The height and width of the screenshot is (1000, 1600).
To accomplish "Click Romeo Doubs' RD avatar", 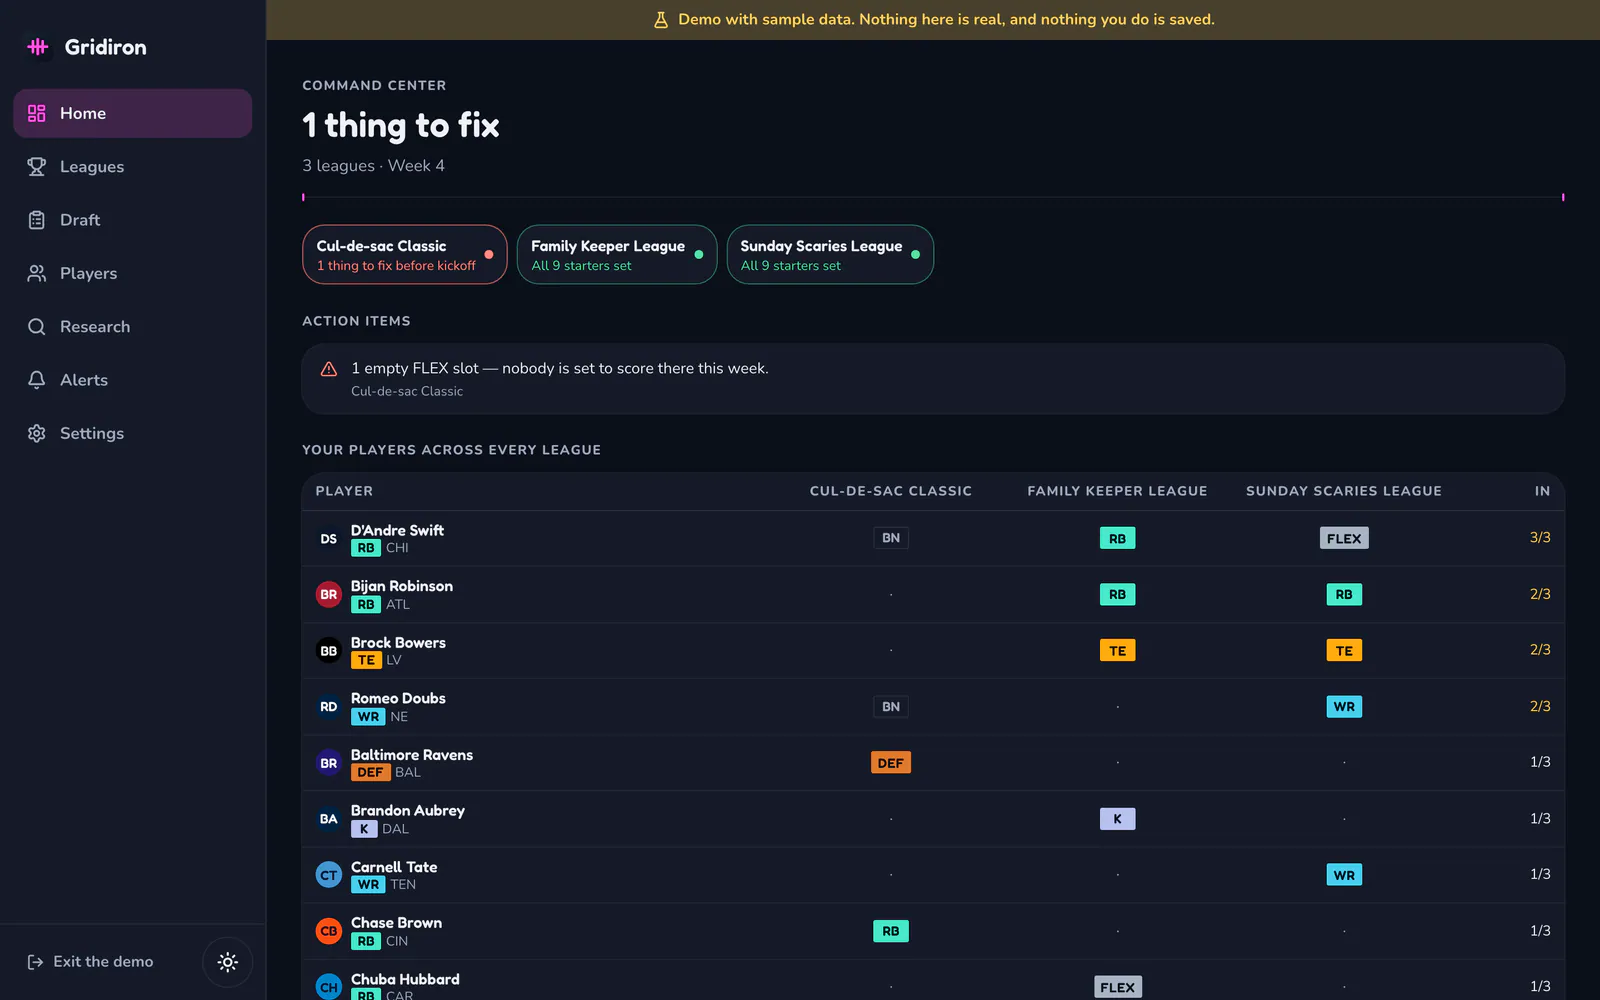I will (329, 707).
